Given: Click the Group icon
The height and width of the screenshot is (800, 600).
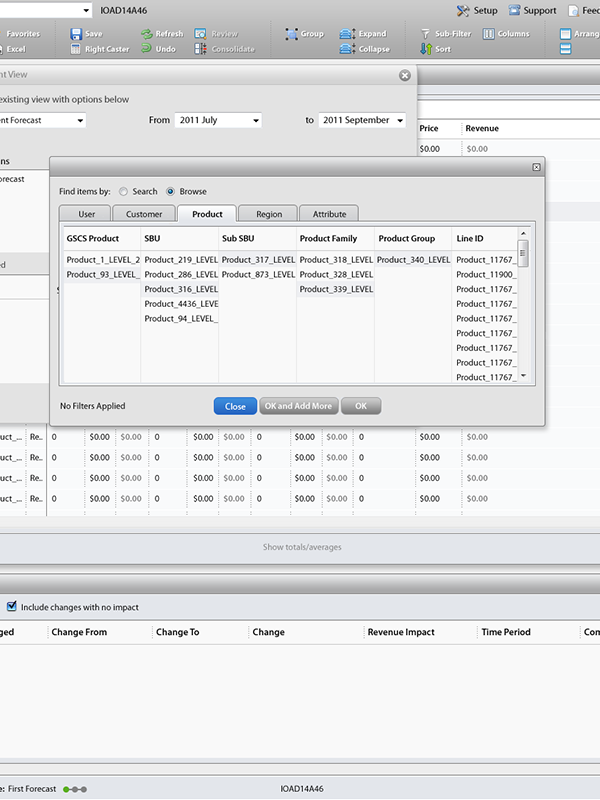Looking at the screenshot, I should 291,34.
